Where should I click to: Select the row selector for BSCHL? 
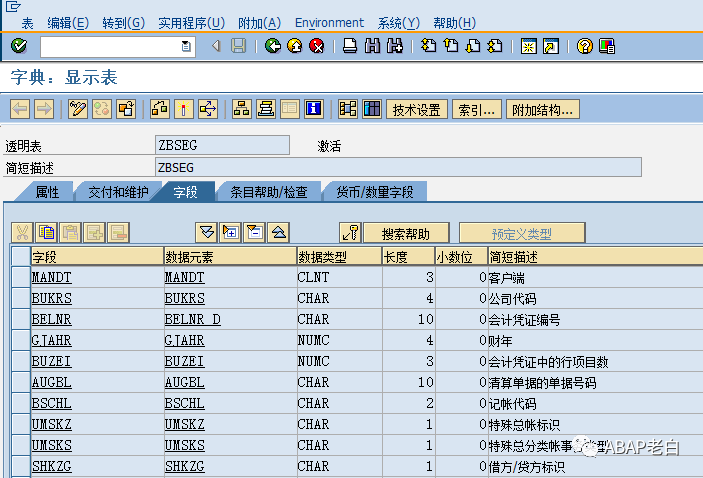(21, 403)
